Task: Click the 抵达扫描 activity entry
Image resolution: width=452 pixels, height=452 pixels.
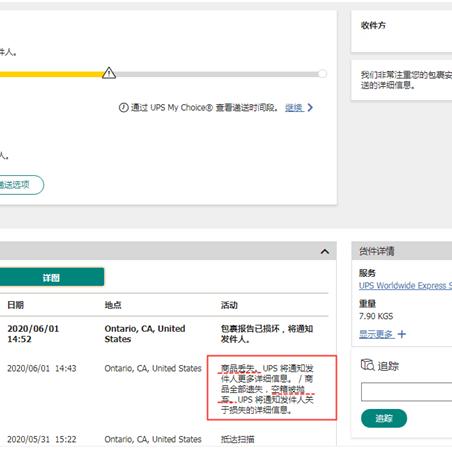Action: (237, 439)
